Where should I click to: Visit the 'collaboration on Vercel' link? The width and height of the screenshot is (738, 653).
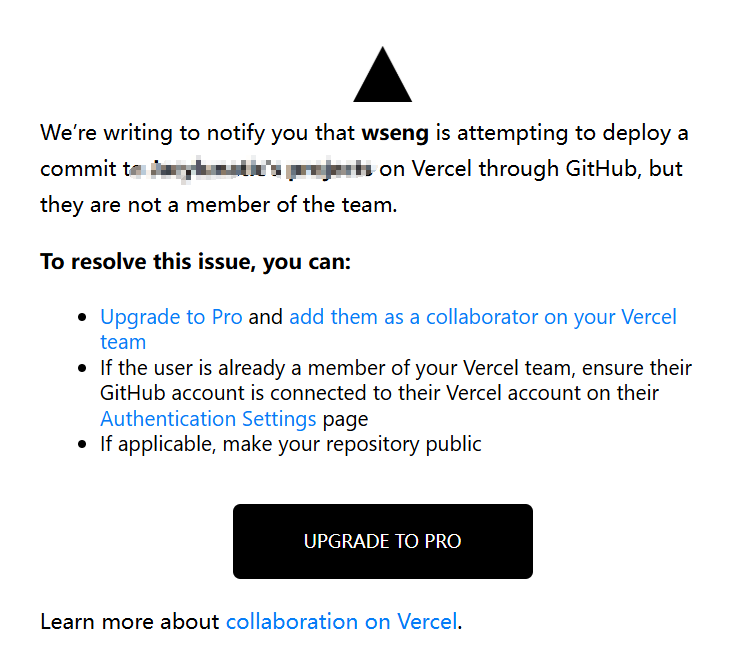(x=342, y=621)
